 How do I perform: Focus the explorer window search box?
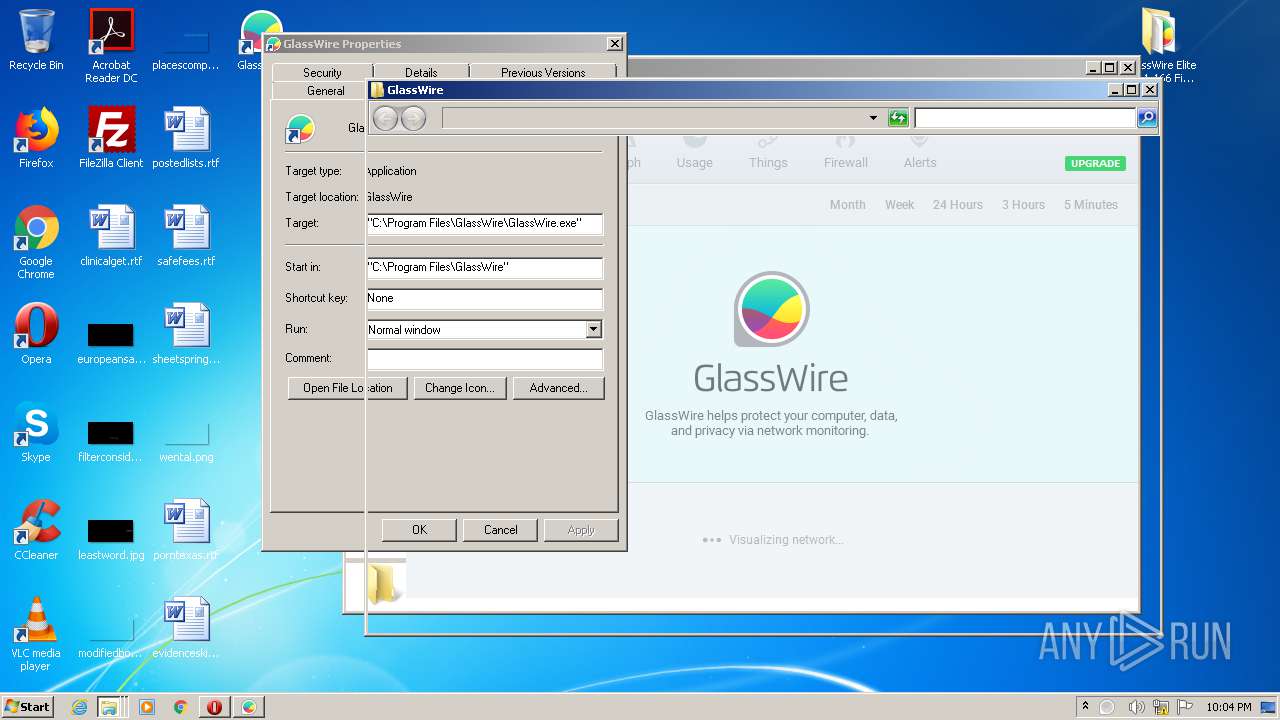click(1025, 118)
